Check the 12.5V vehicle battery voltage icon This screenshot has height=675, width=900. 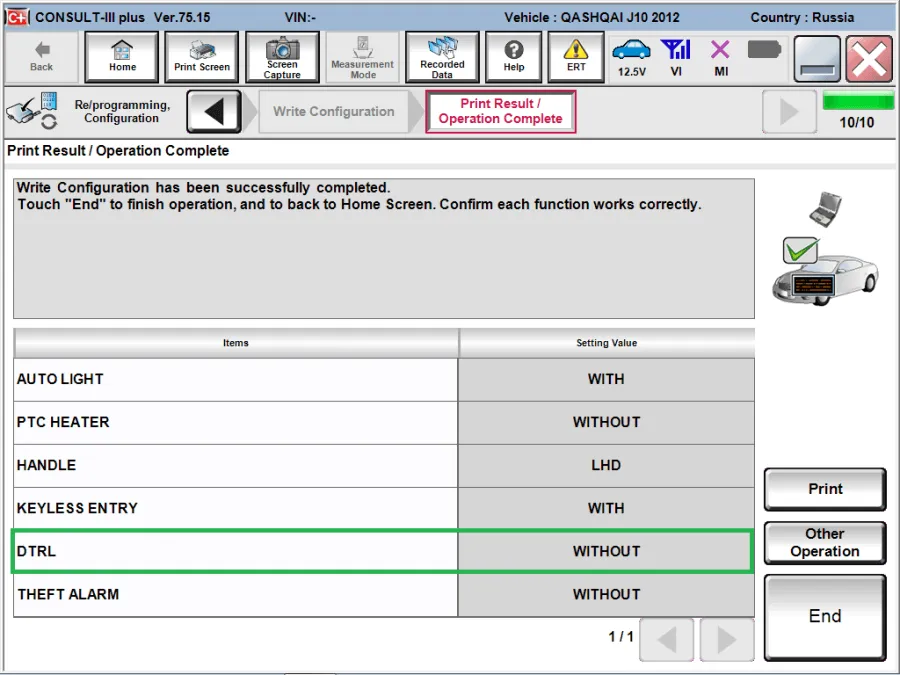coord(631,57)
